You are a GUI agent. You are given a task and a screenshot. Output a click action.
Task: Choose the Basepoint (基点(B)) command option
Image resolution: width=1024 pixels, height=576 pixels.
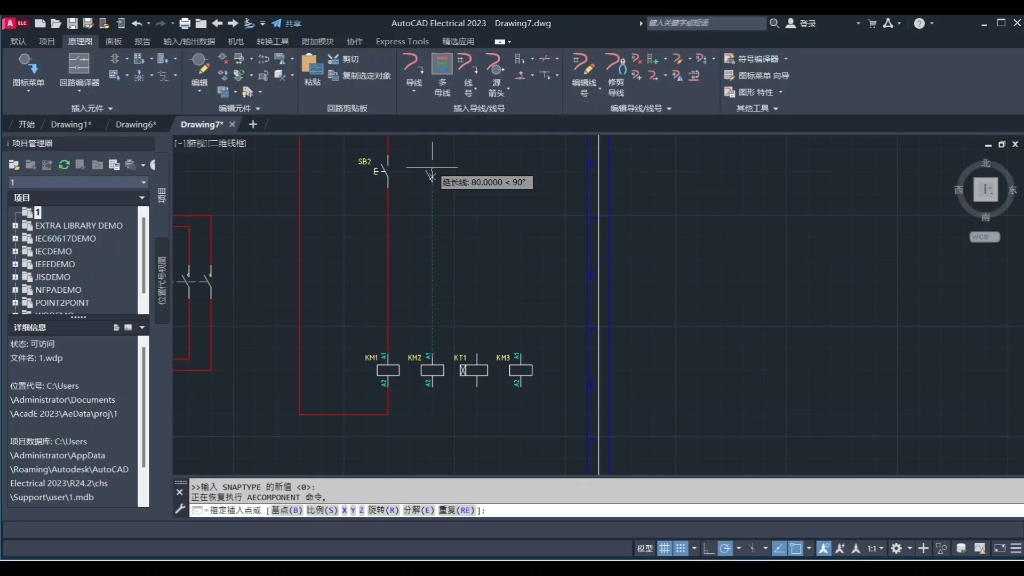pos(286,510)
